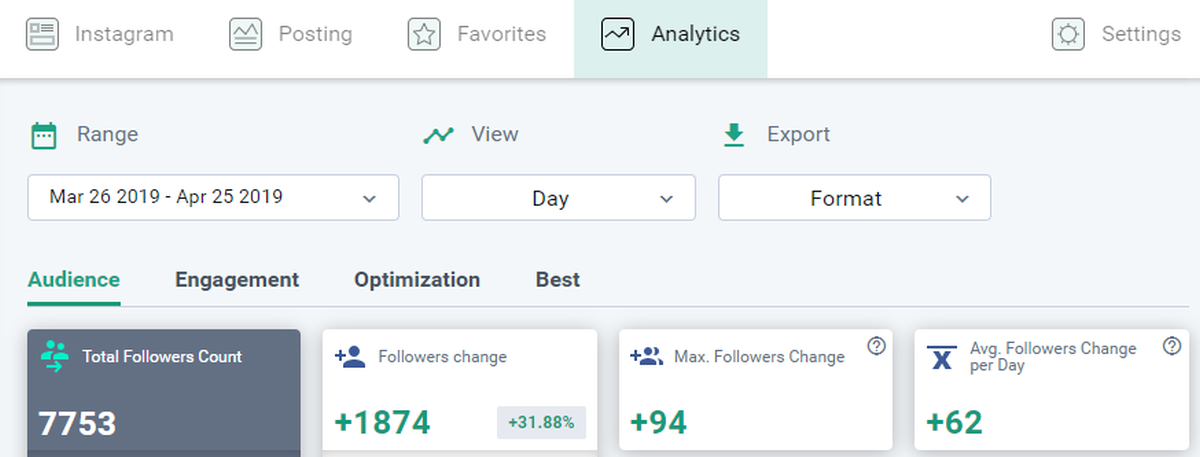Viewport: 1200px width, 457px height.
Task: Click the Followers change card
Action: (x=460, y=390)
